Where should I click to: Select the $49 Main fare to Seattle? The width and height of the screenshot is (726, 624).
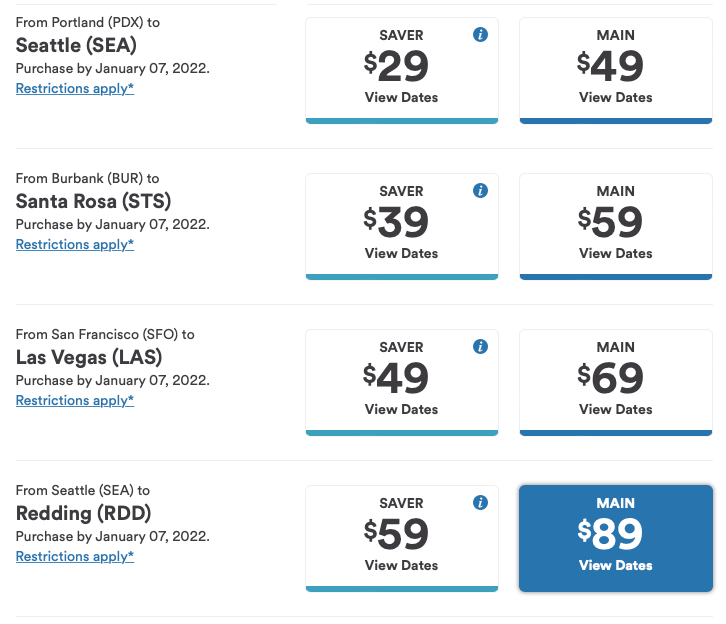click(x=615, y=68)
